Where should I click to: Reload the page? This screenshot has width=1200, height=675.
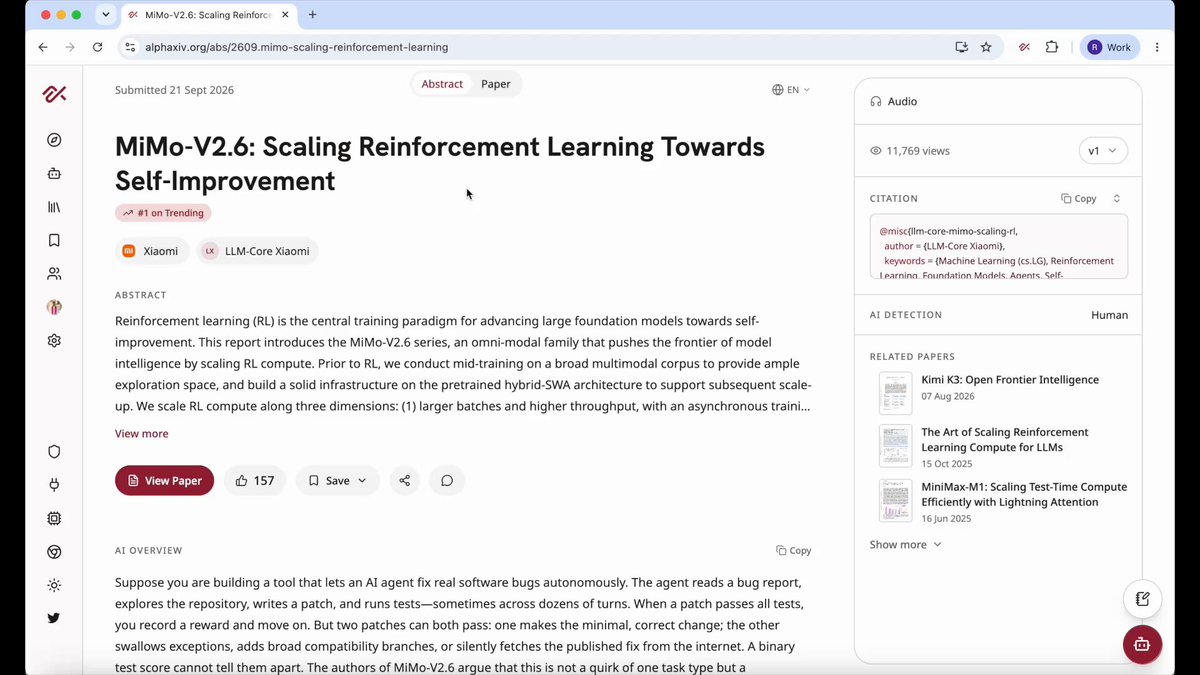(97, 47)
